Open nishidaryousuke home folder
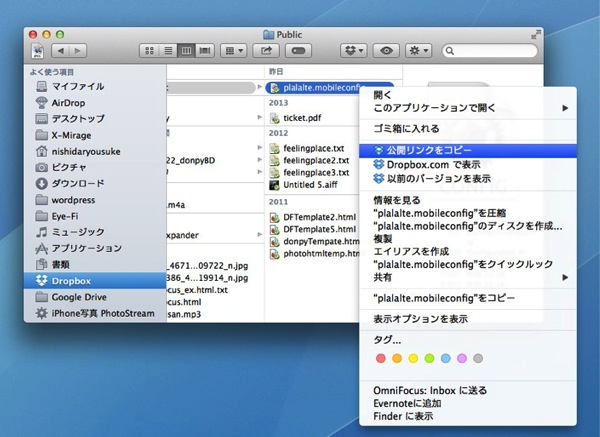Viewport: 600px width, 437px height. [95, 152]
